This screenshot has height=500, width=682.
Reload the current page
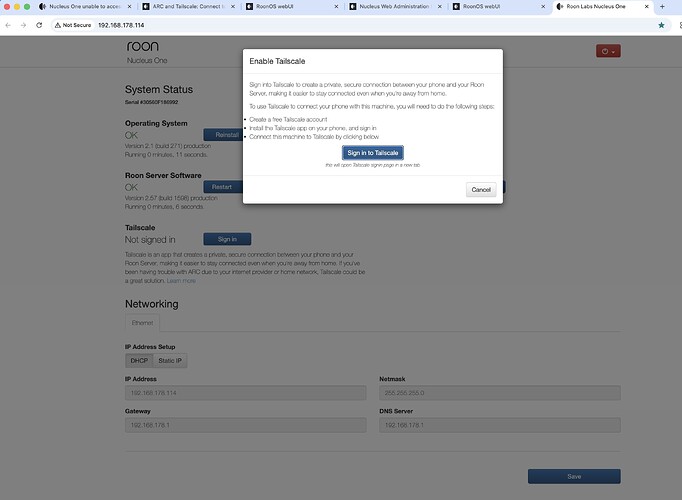(39, 25)
